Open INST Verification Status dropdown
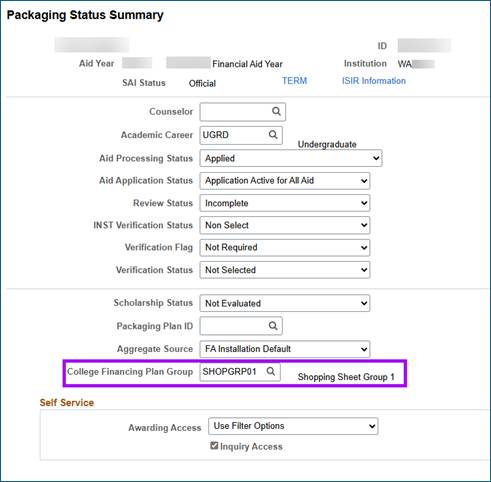Image resolution: width=491 pixels, height=482 pixels. pyautogui.click(x=285, y=225)
